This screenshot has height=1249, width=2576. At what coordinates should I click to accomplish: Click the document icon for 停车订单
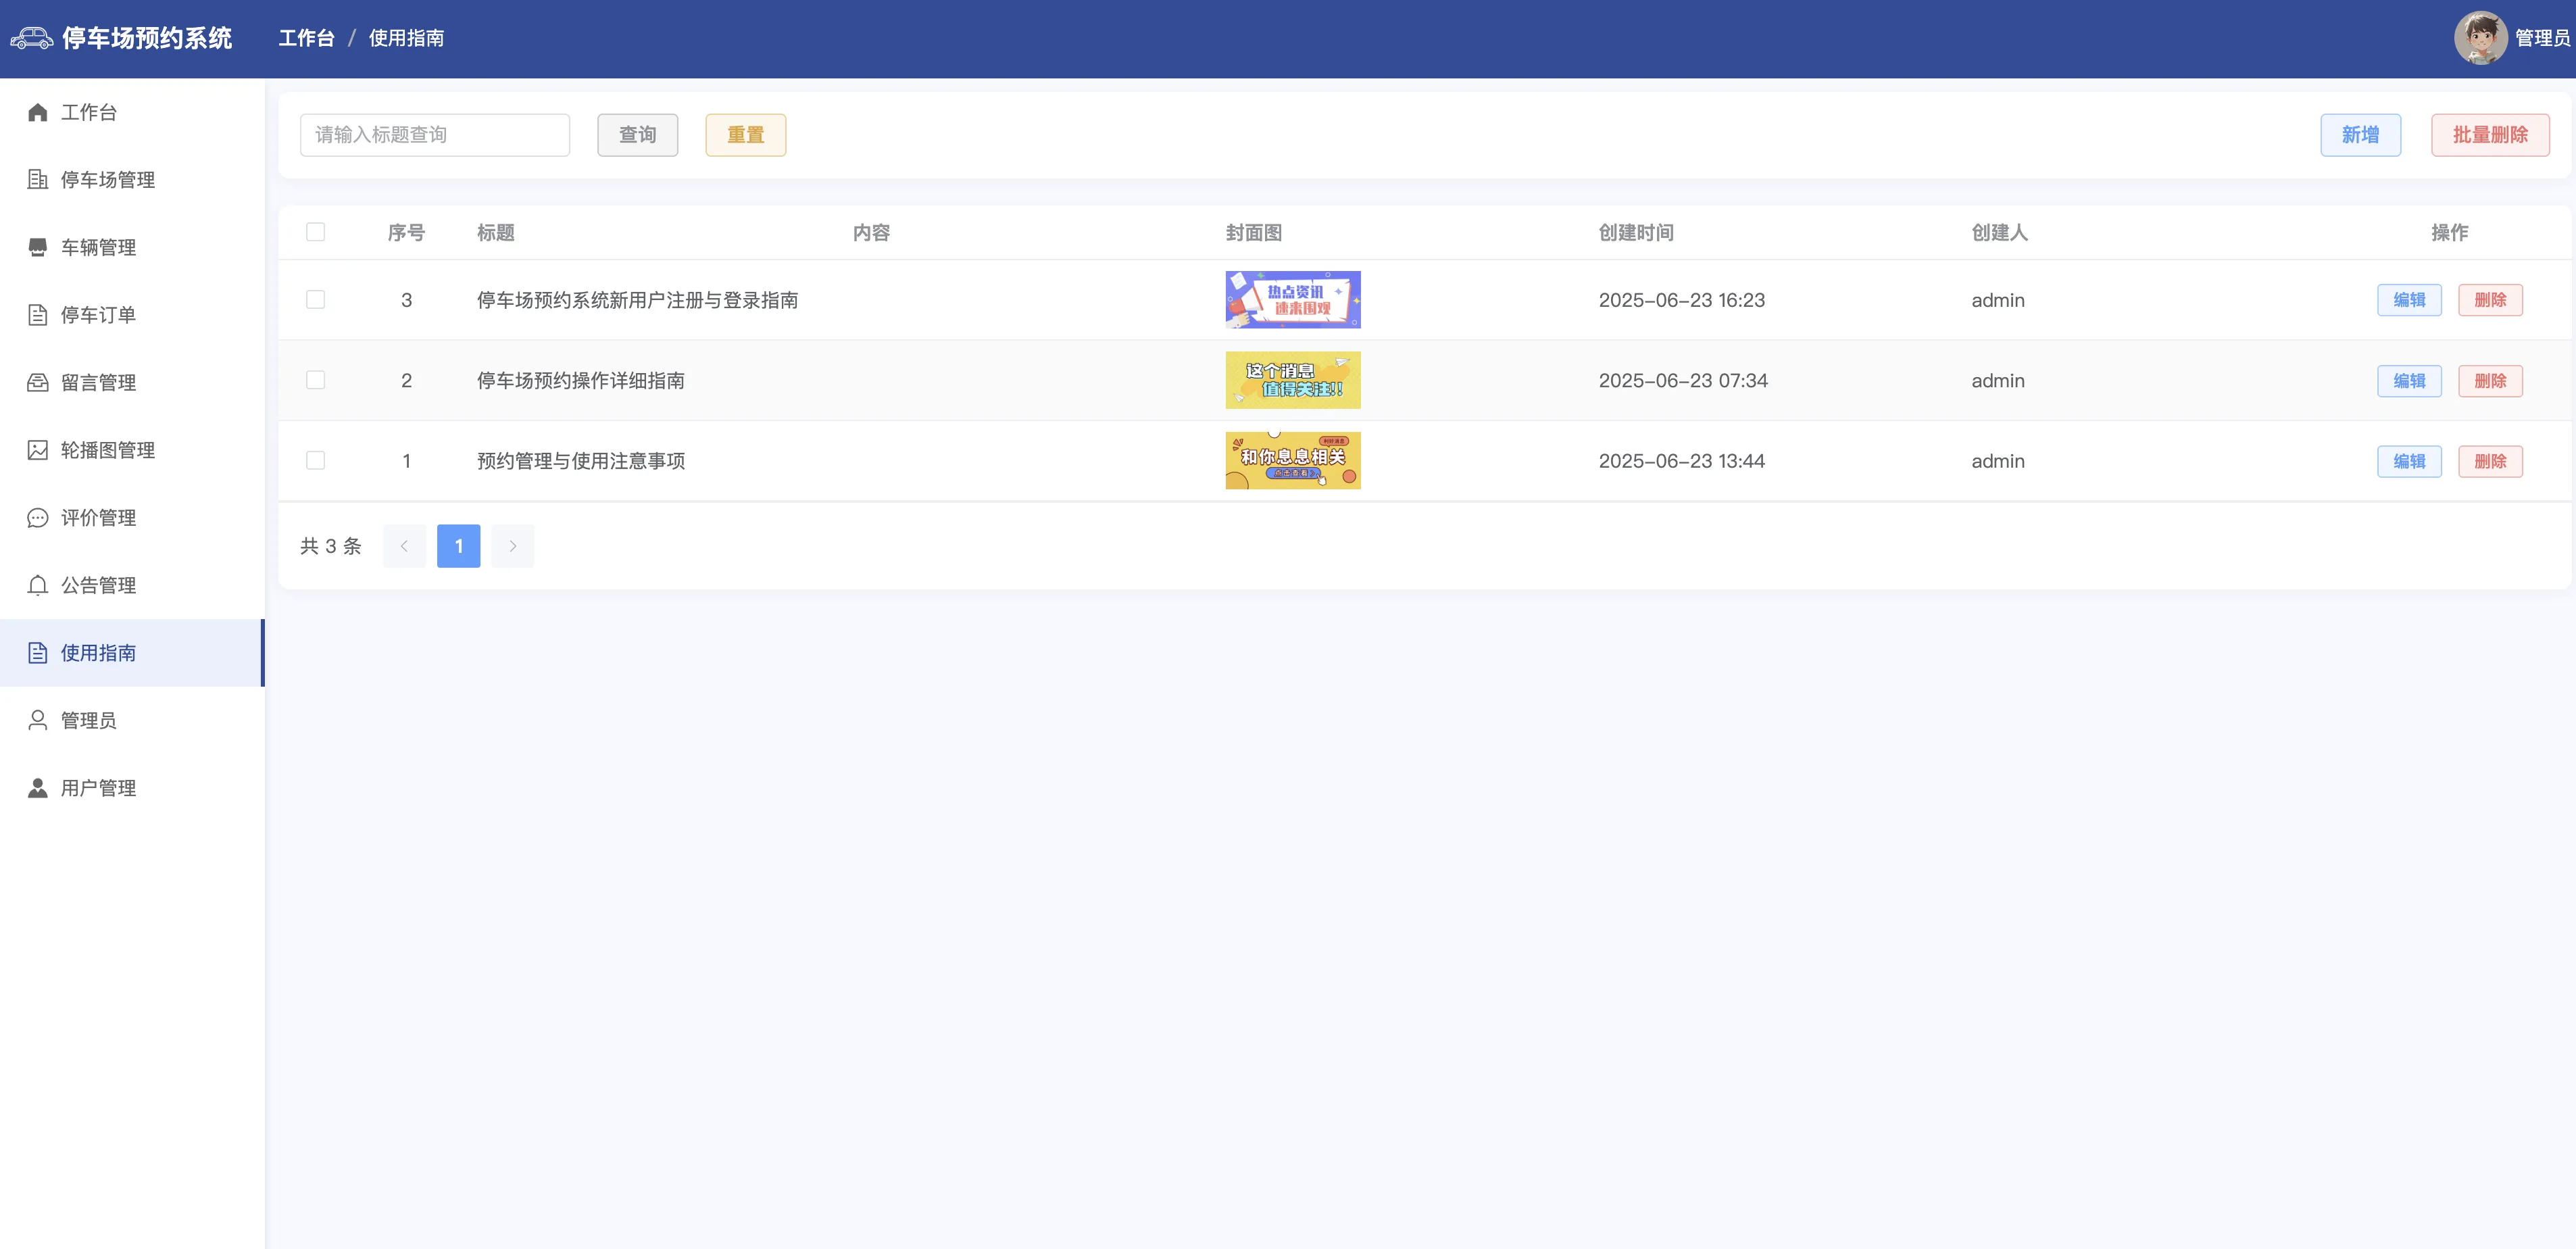coord(37,315)
